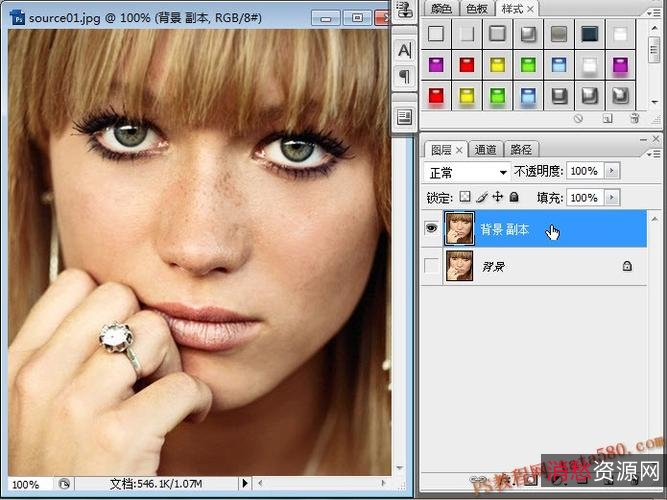Toggle lock all padlock icon
This screenshot has height=500, width=667.
[514, 197]
